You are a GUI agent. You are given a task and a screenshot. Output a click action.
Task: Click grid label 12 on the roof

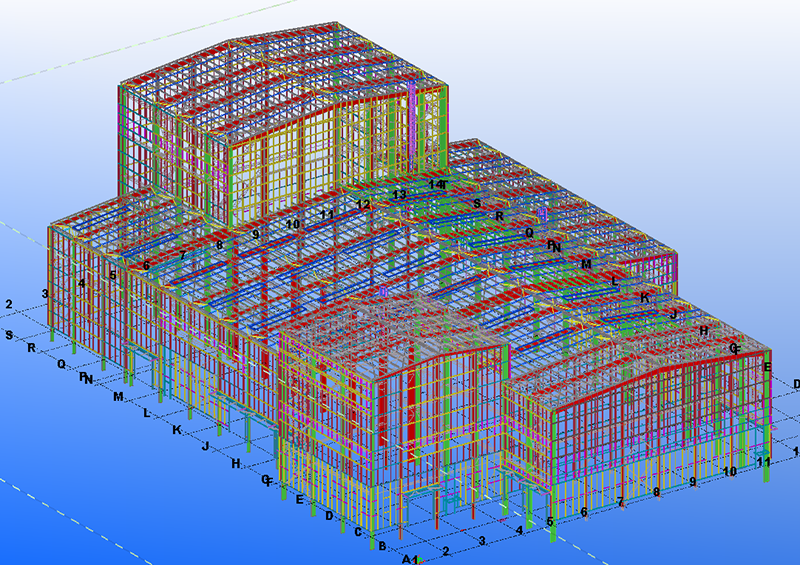(x=363, y=204)
